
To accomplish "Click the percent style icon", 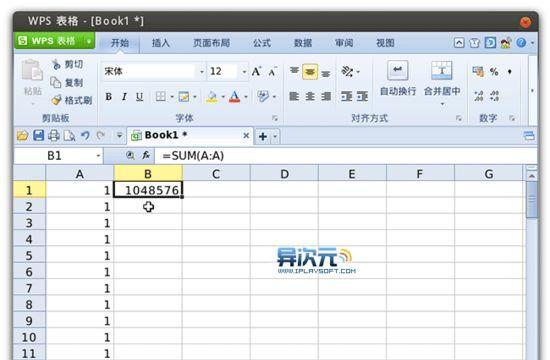I will 494,72.
